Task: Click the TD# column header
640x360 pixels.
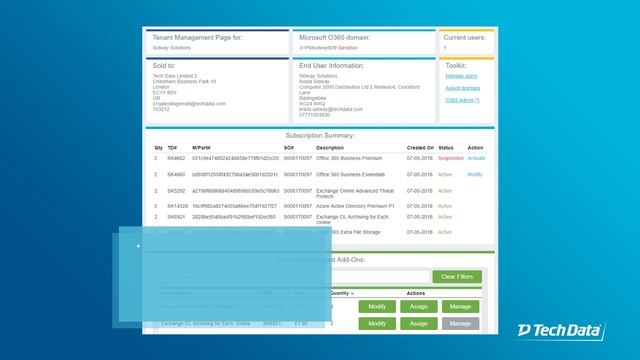Action: [172, 148]
